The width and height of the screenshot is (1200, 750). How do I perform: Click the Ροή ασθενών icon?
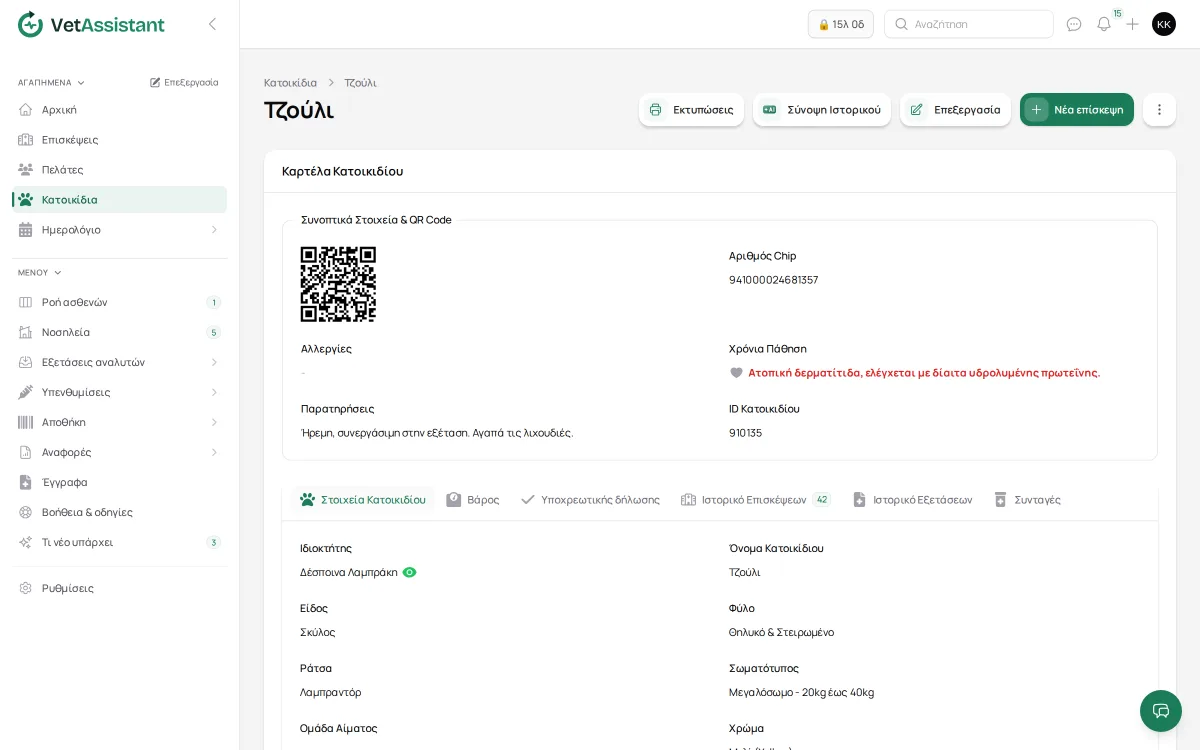(26, 302)
